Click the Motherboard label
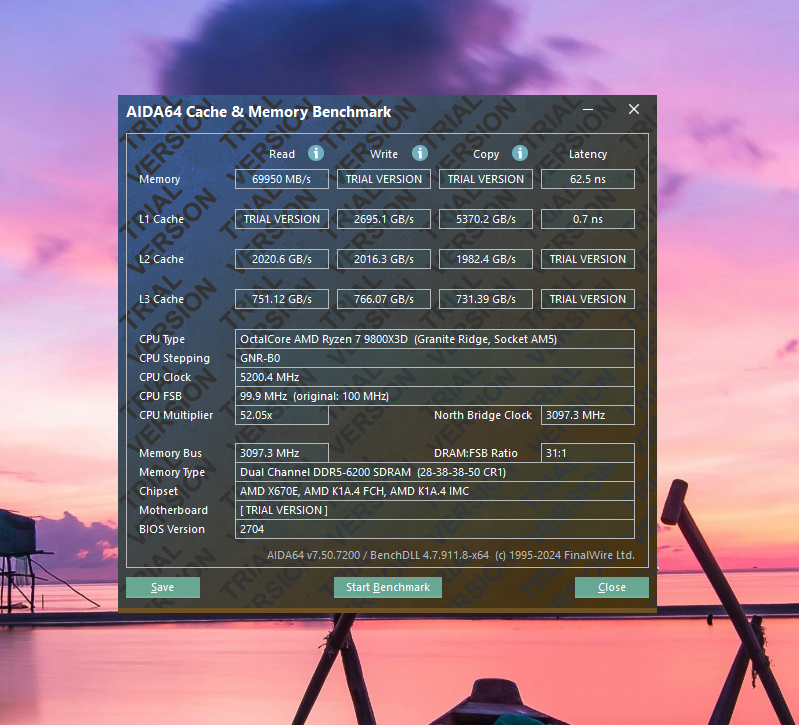The width and height of the screenshot is (799, 725). click(173, 510)
